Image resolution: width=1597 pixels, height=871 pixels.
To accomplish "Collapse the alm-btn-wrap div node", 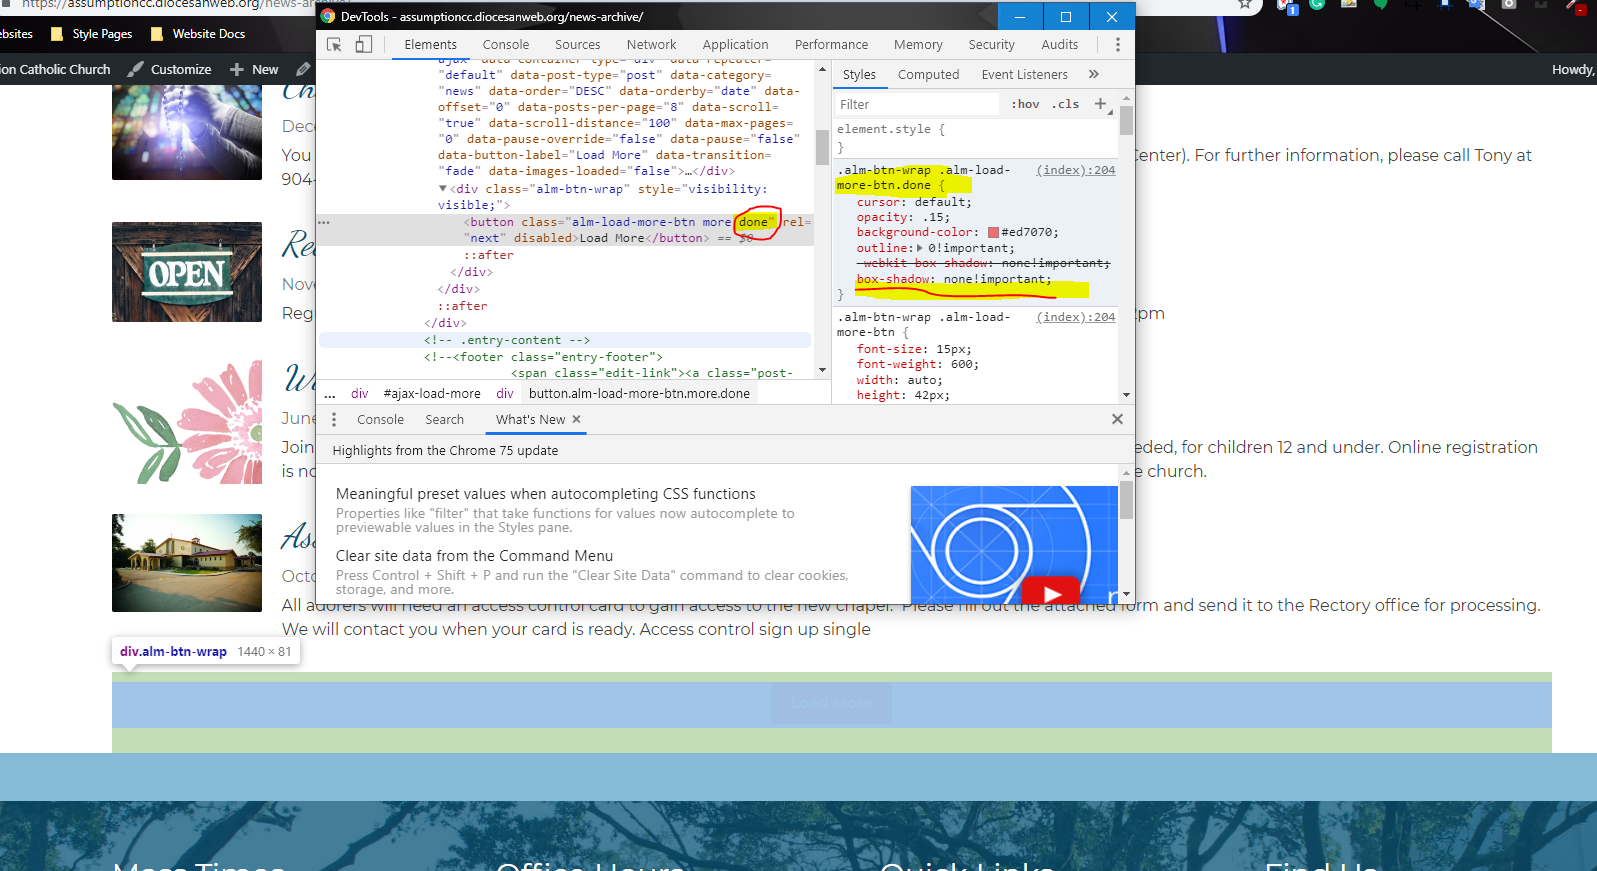I will pyautogui.click(x=443, y=189).
